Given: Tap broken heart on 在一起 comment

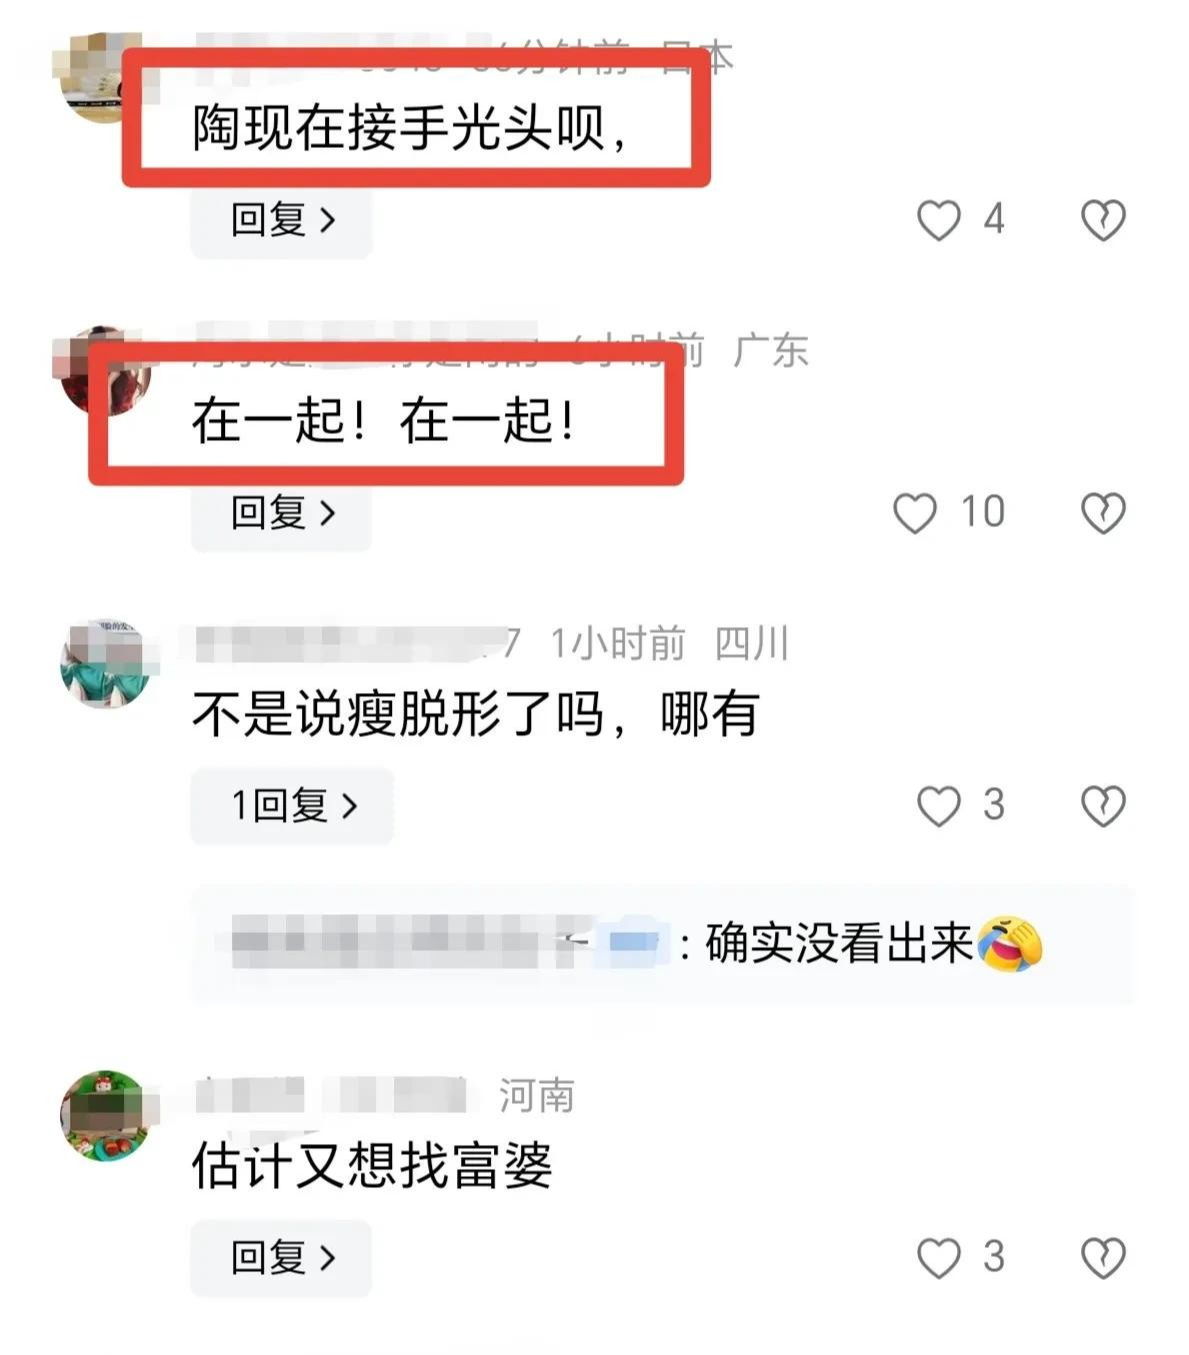Looking at the screenshot, I should point(1103,513).
